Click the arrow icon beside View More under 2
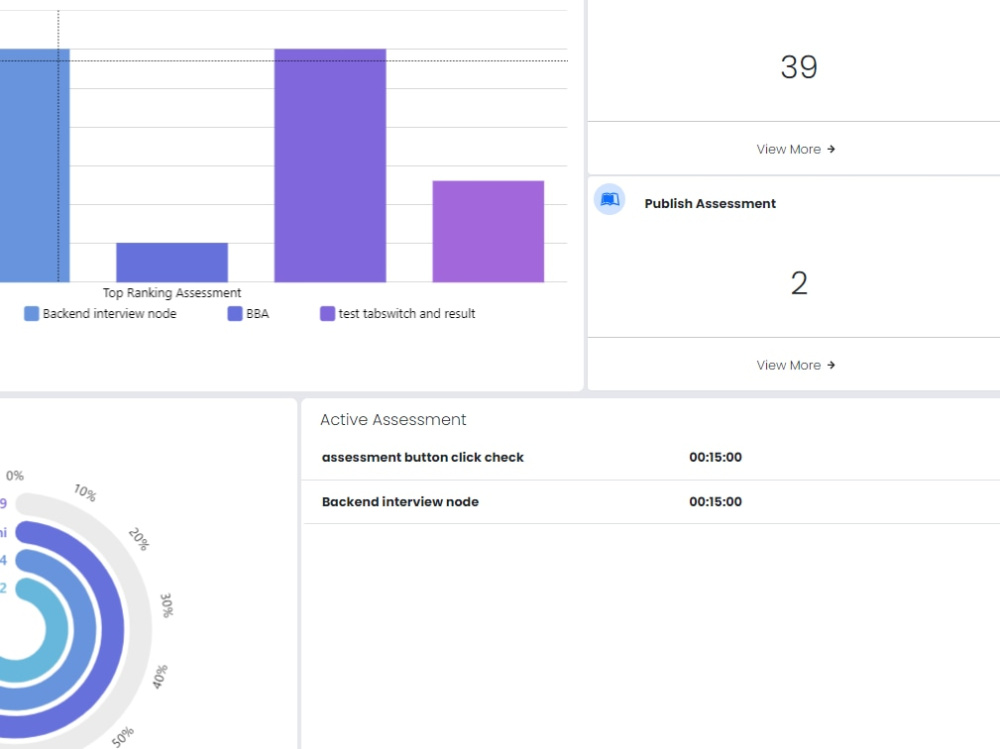 click(x=831, y=366)
